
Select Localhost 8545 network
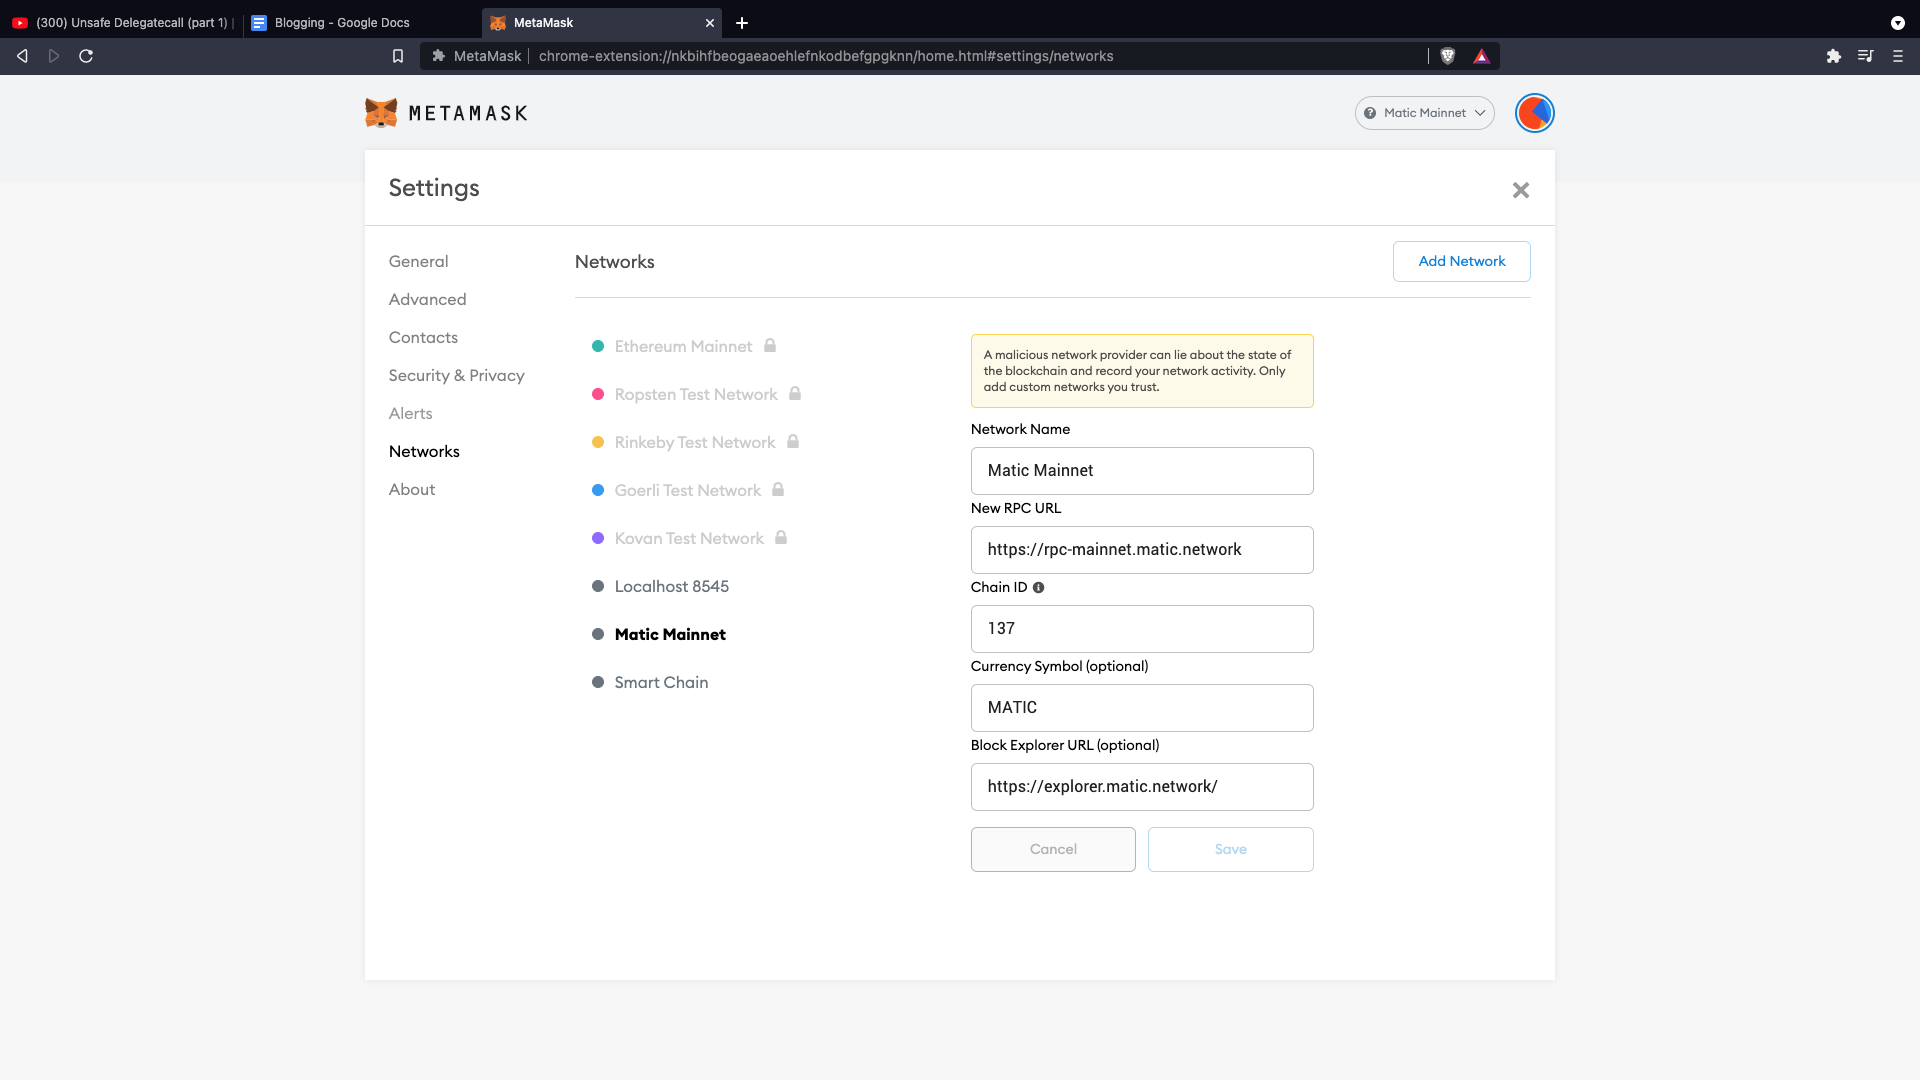point(671,586)
